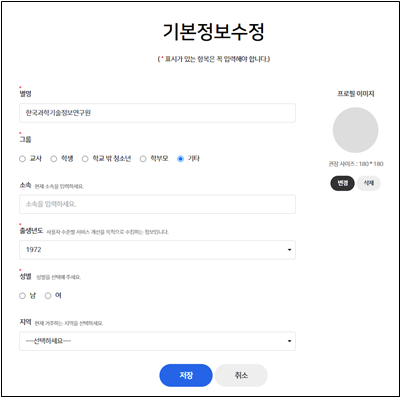Click the region dropdown arrow

(x=289, y=341)
